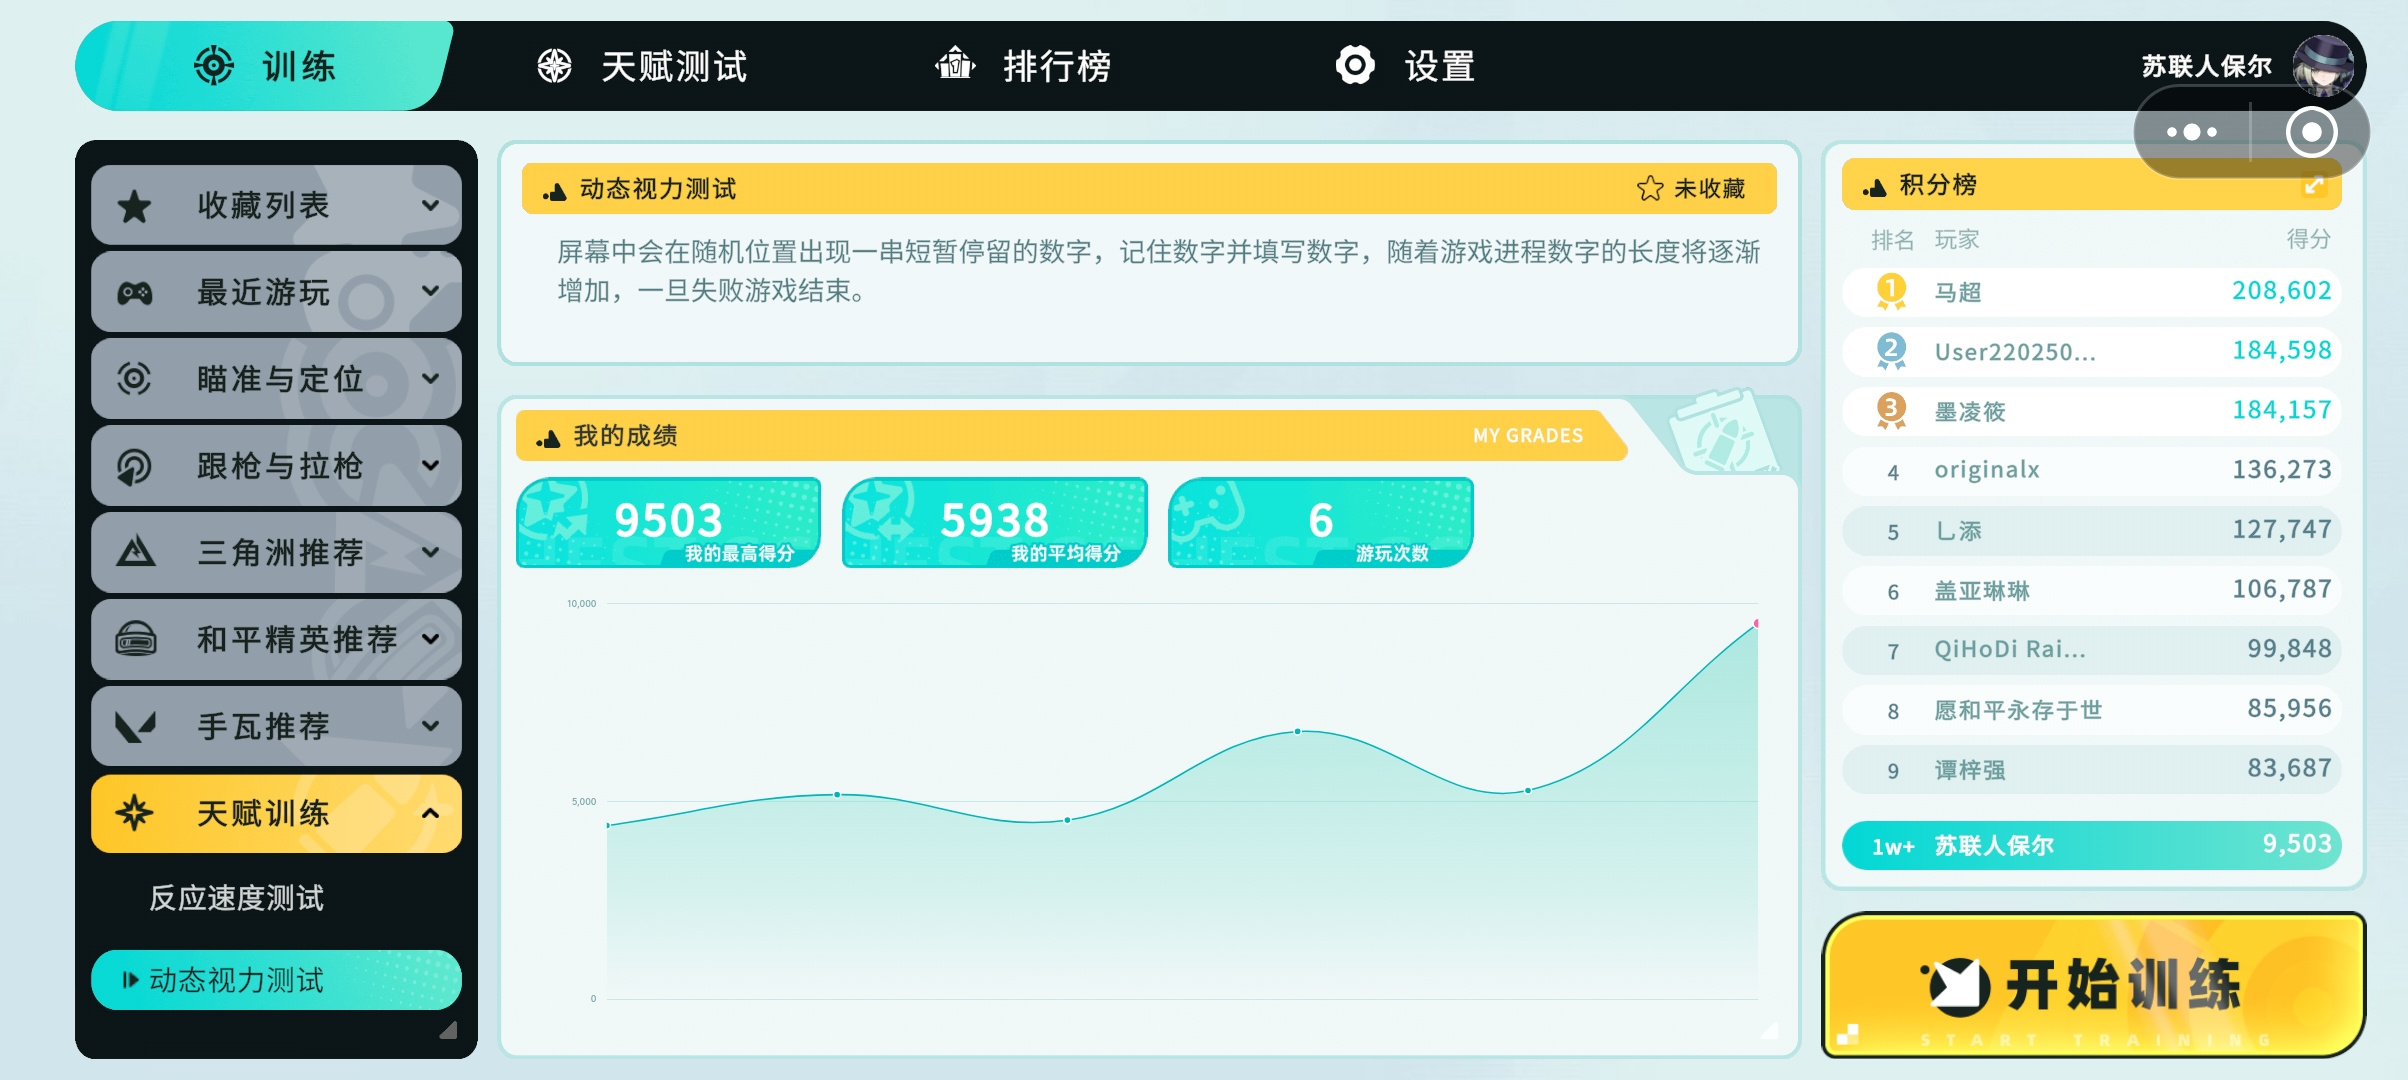The width and height of the screenshot is (2408, 1080).
Task: Expand the 最近游玩 chevron
Action: pos(431,292)
